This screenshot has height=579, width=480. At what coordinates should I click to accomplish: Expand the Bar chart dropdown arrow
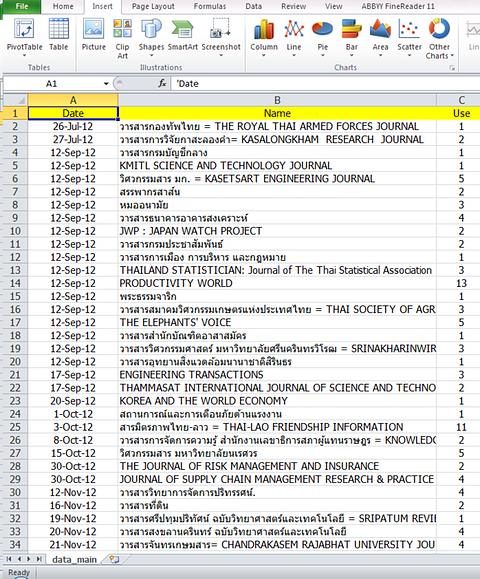click(352, 55)
